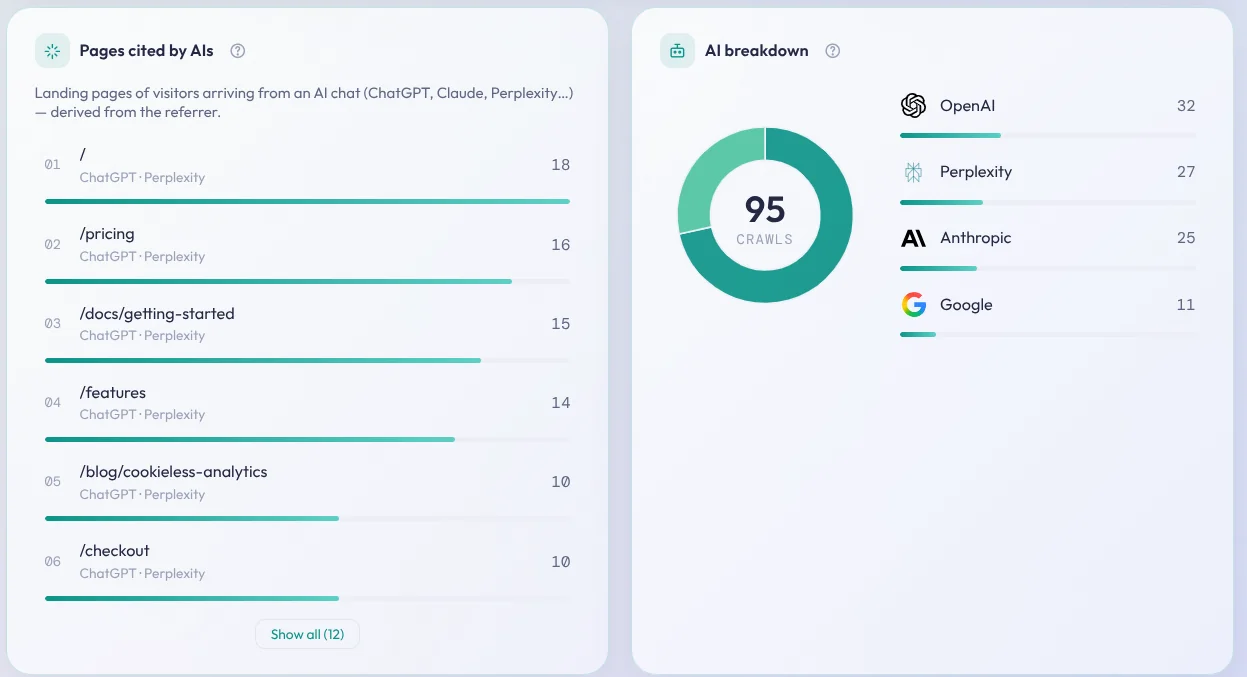
Task: Click the Perplexity logo icon
Action: tap(913, 172)
